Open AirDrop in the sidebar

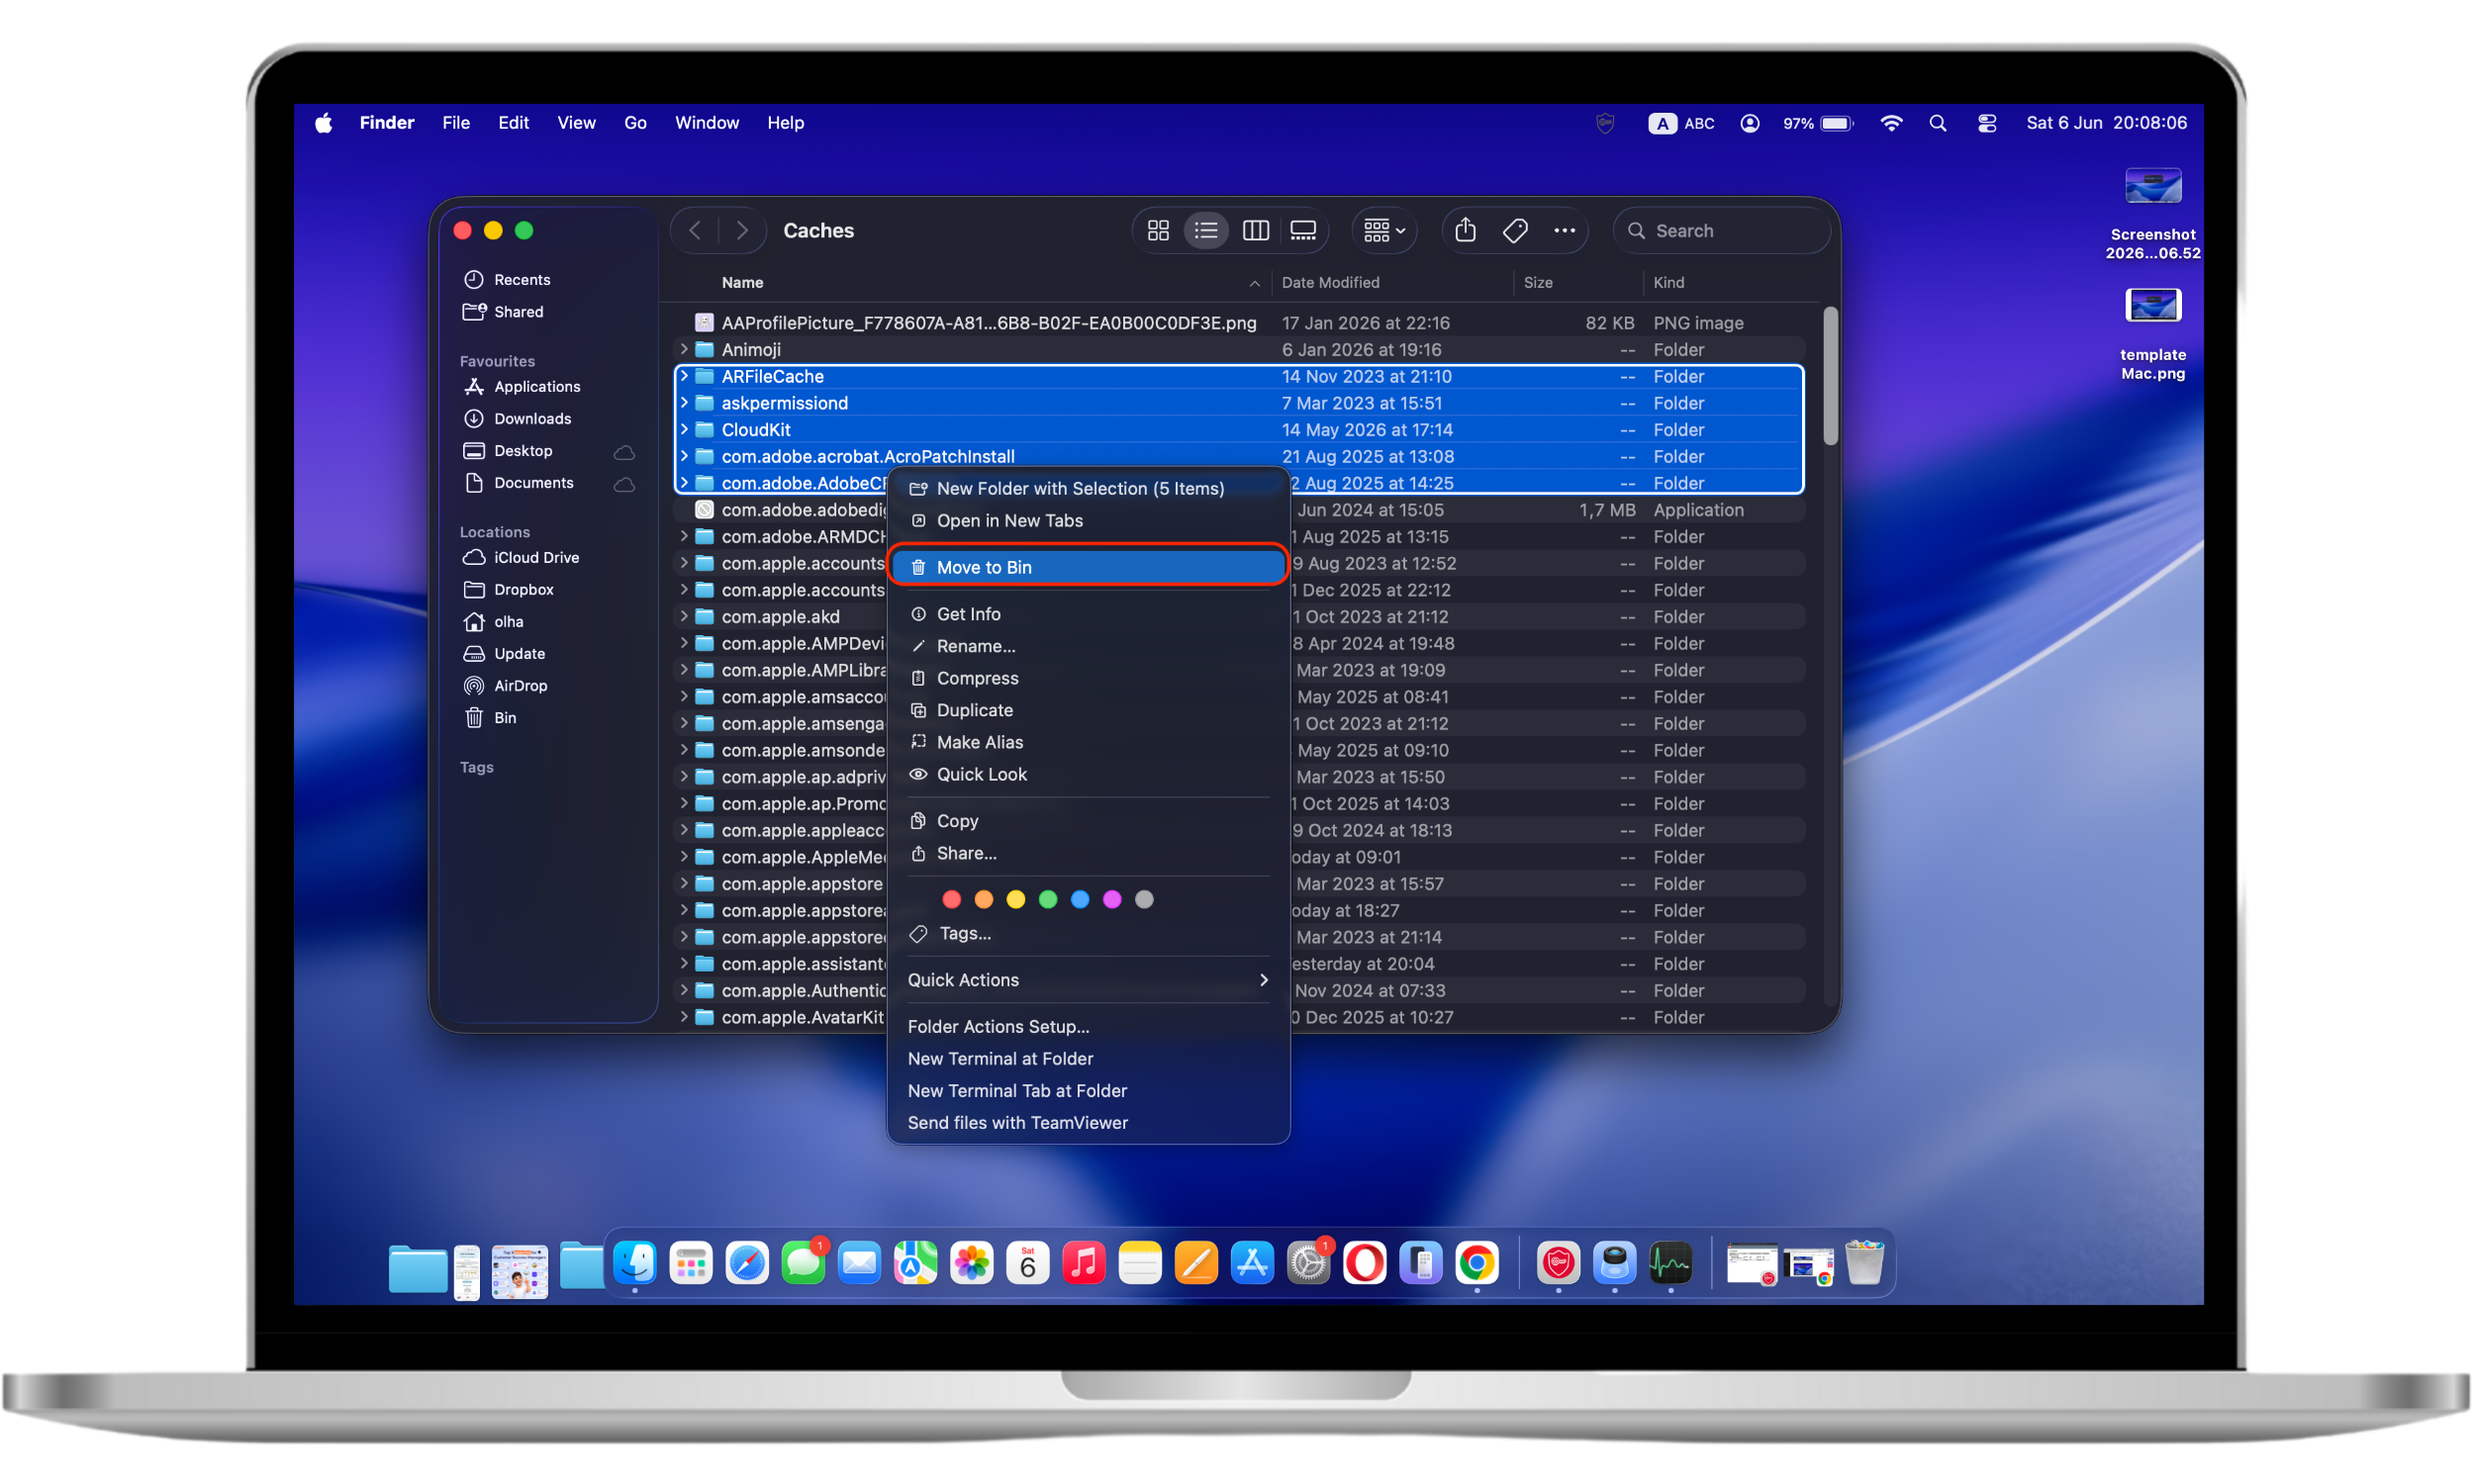(x=520, y=686)
